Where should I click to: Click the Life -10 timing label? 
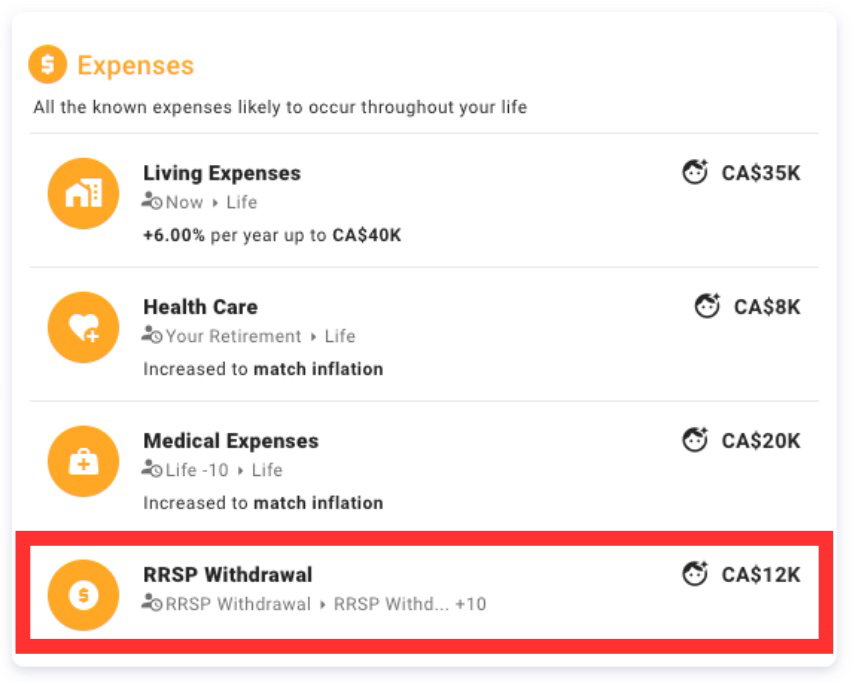(195, 470)
